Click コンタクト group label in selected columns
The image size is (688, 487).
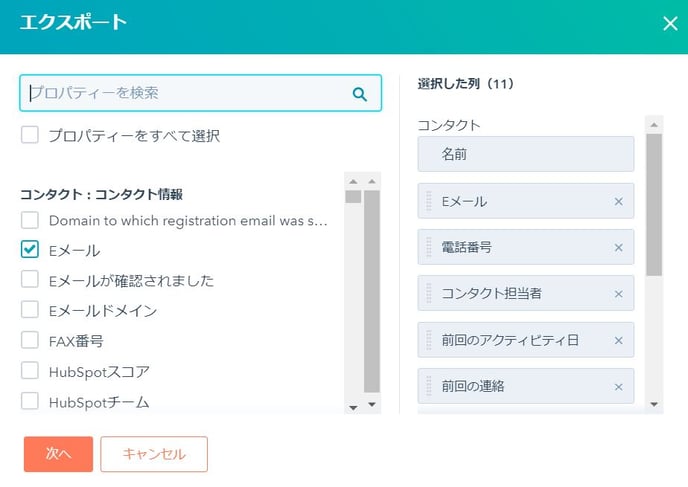tap(449, 125)
